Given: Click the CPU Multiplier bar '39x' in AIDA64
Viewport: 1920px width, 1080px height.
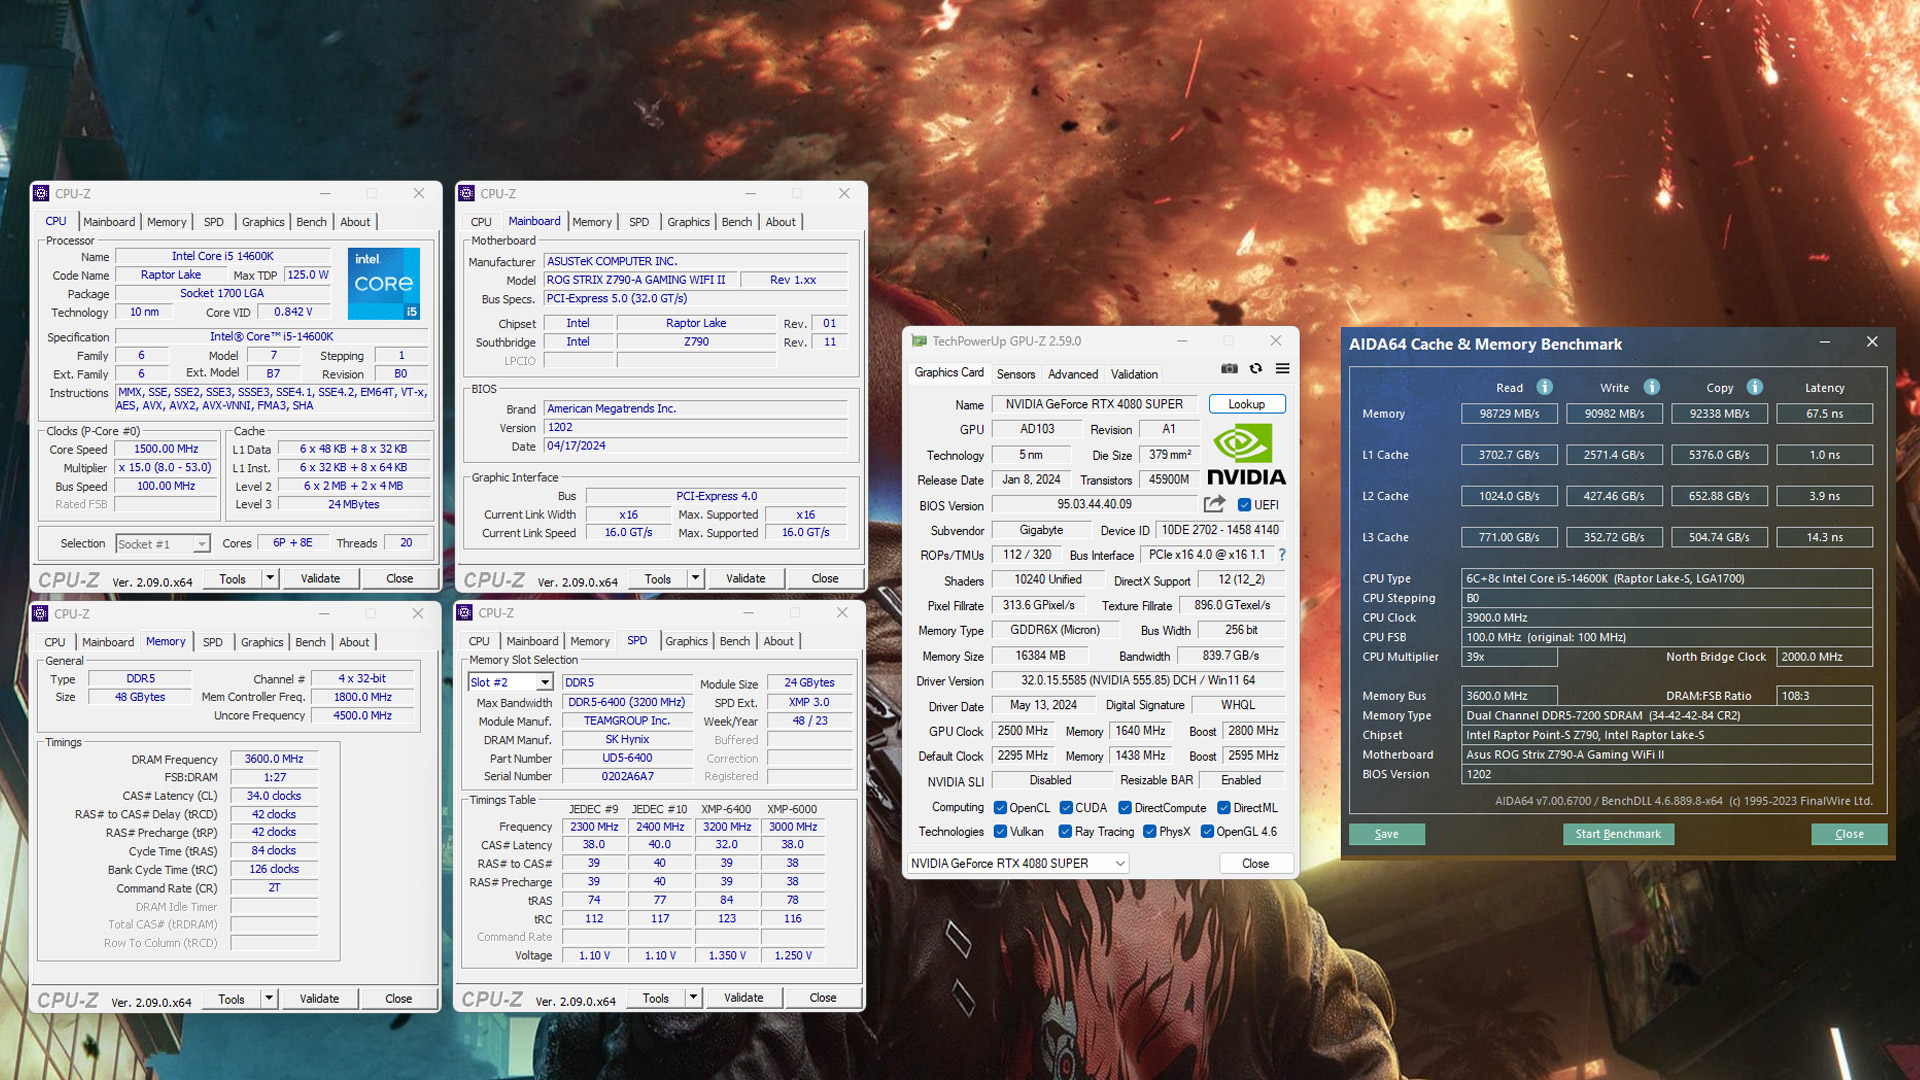Looking at the screenshot, I should (1509, 657).
